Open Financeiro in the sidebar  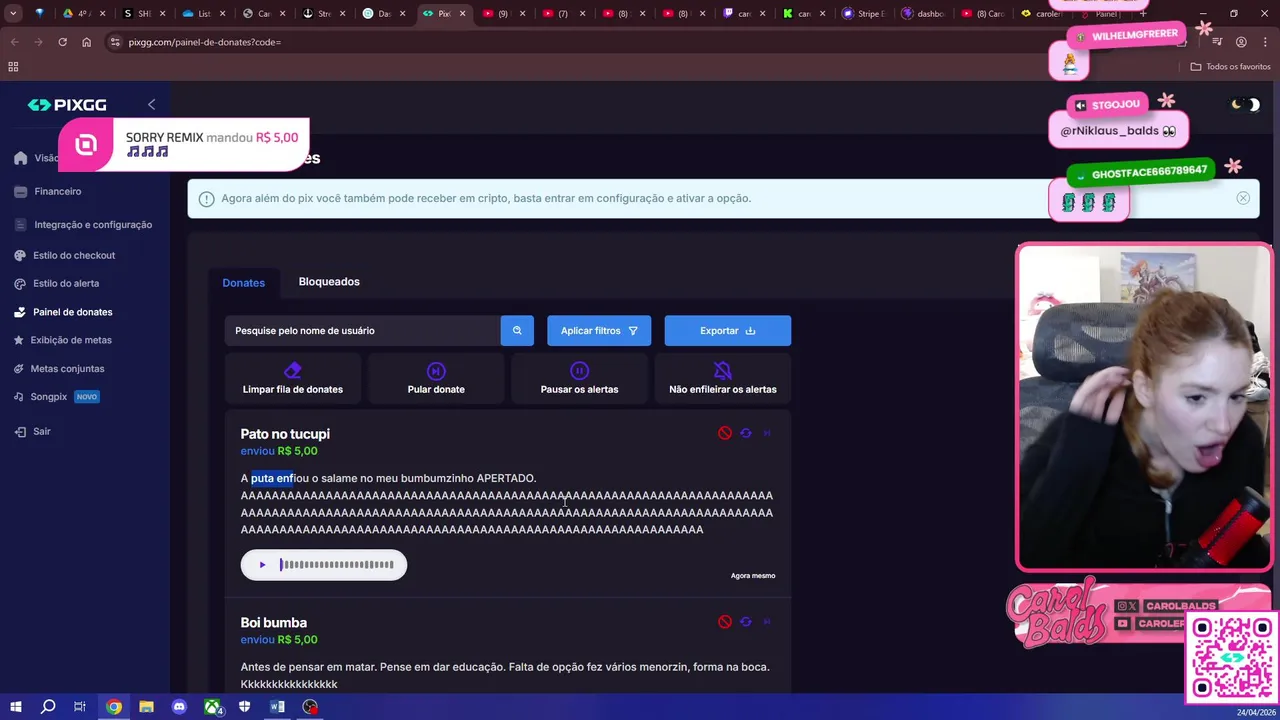pos(57,191)
